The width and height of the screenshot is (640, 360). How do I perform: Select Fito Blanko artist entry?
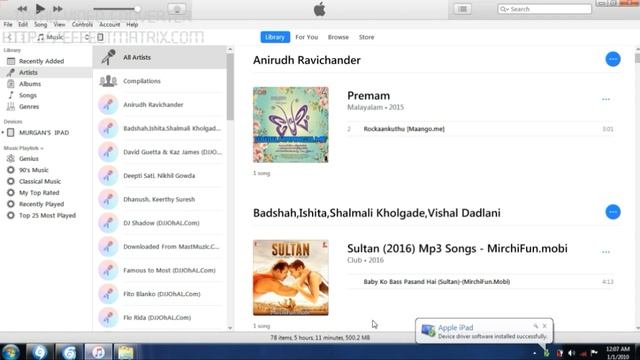point(160,294)
